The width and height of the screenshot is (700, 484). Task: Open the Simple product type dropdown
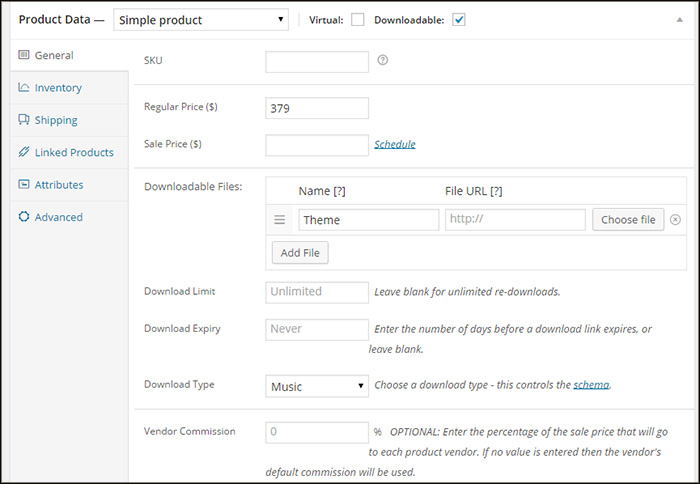[201, 20]
